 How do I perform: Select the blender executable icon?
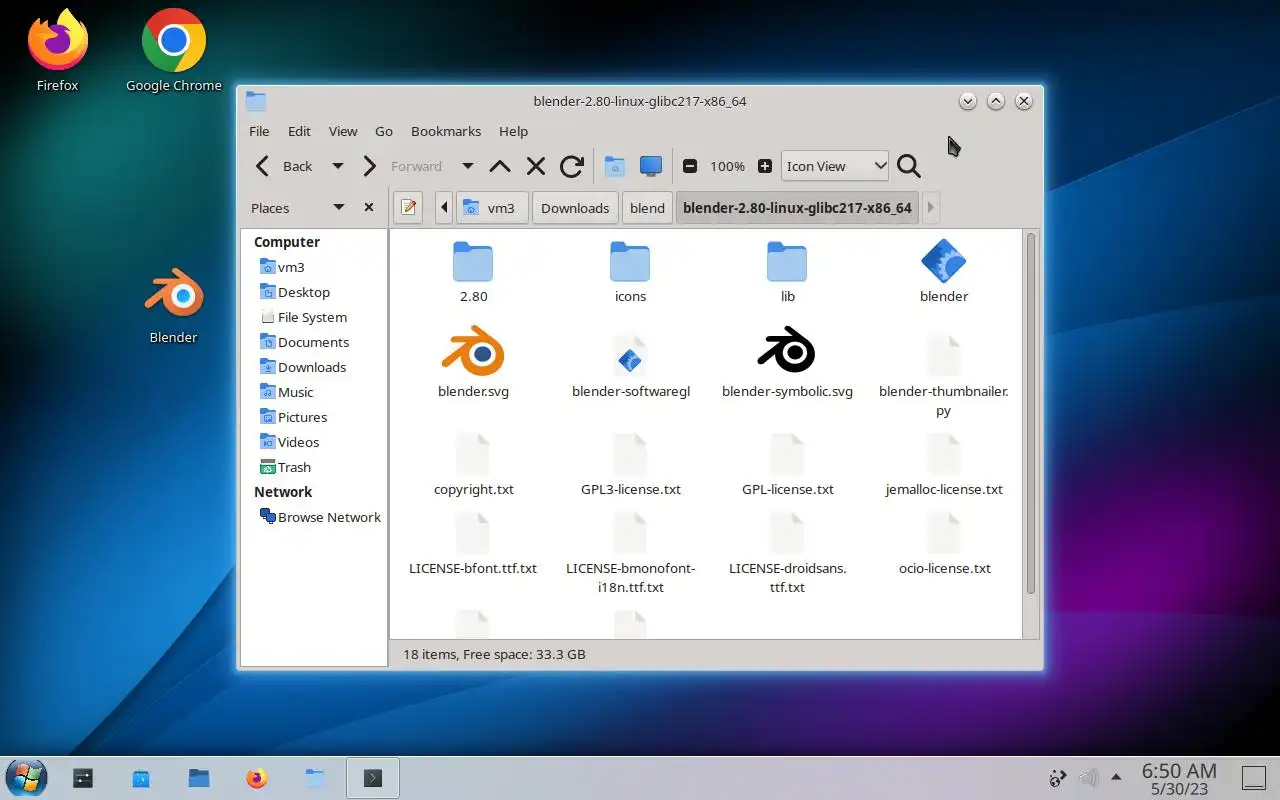coord(944,261)
